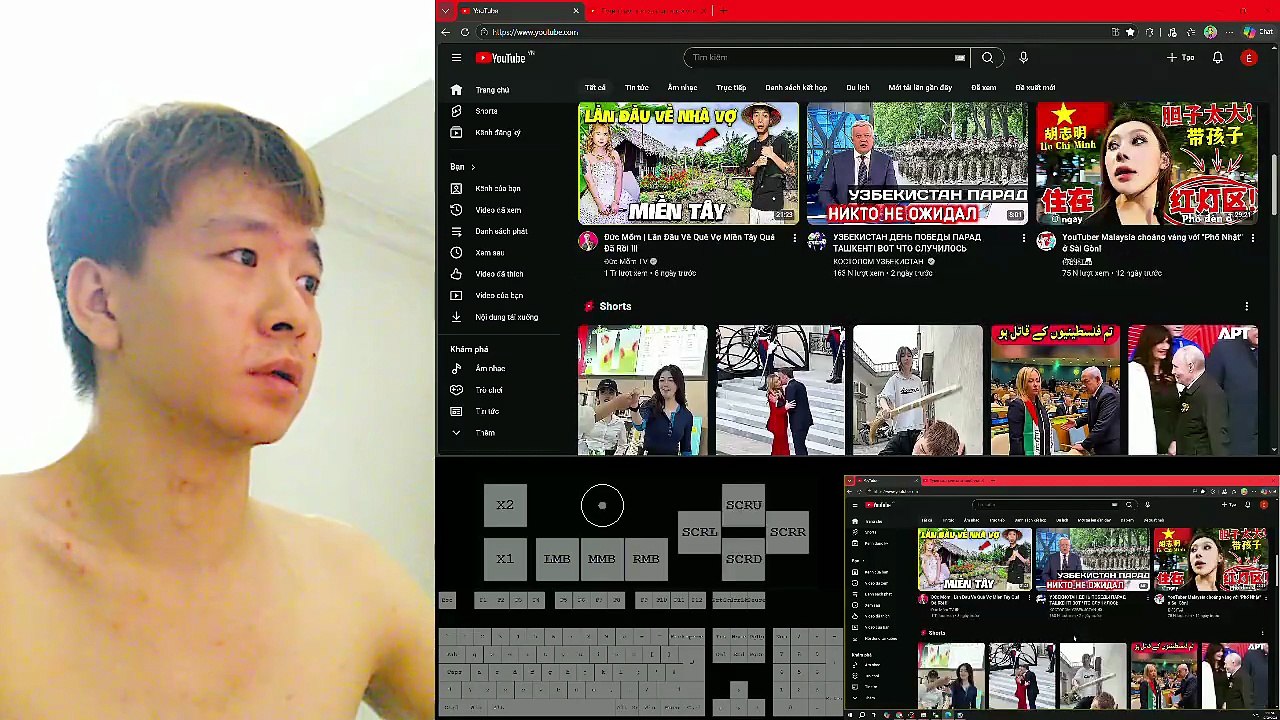
Task: Open the Lần Đầu Về Nhà Vợ thumbnail
Action: (688, 163)
